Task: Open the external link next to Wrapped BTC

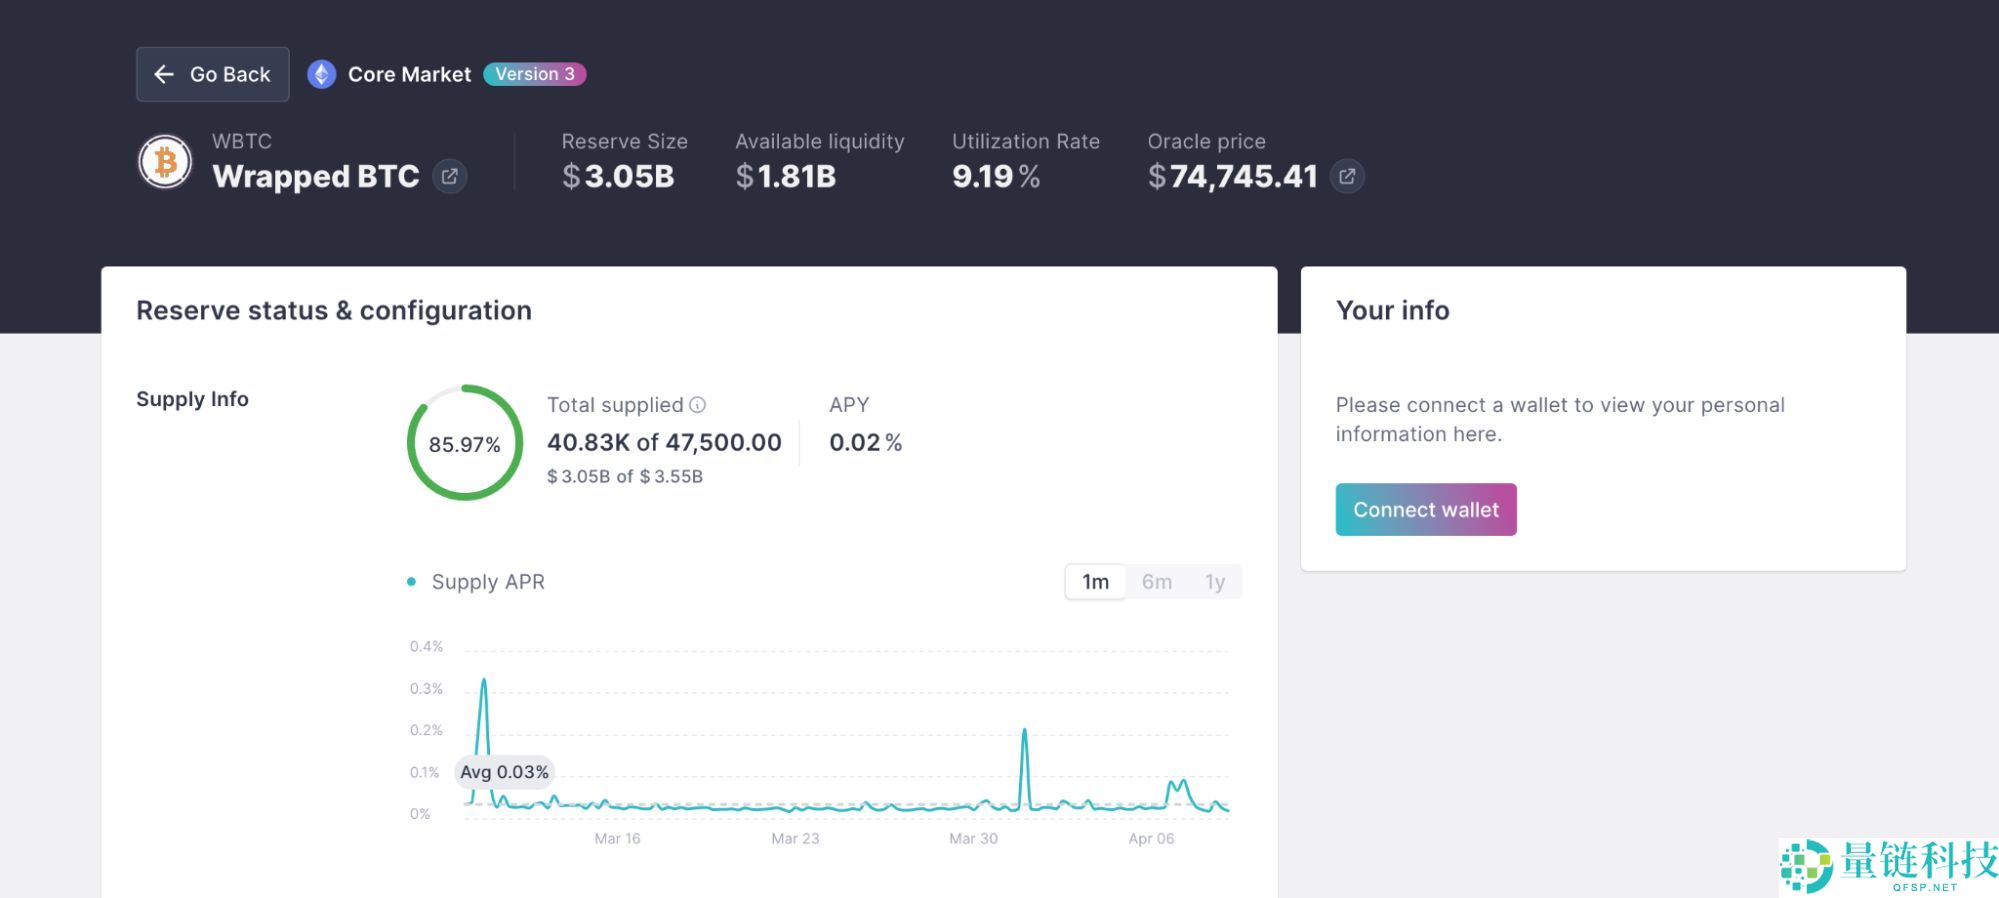Action: point(450,177)
